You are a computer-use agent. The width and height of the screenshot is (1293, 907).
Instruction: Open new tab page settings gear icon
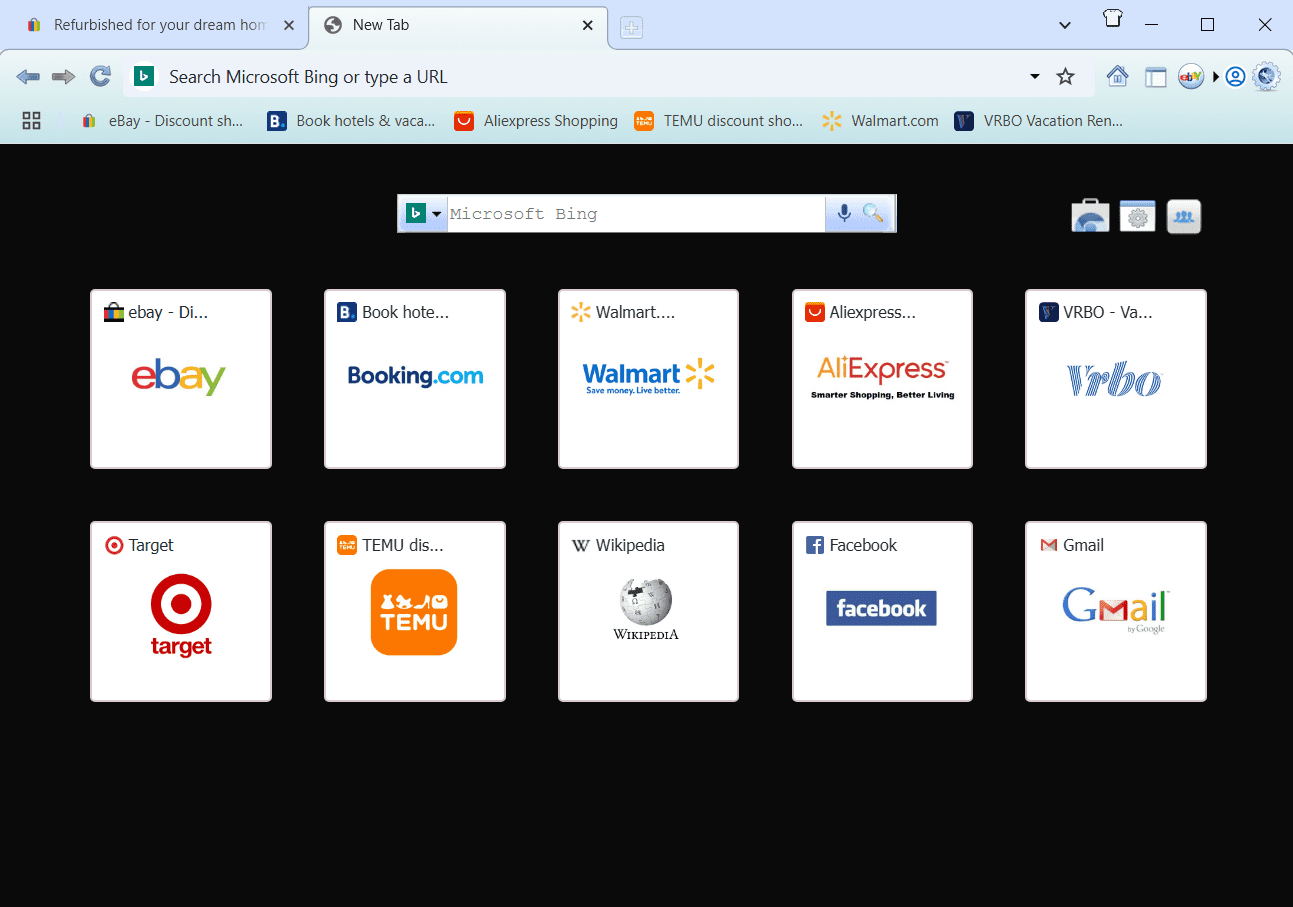click(x=1138, y=216)
